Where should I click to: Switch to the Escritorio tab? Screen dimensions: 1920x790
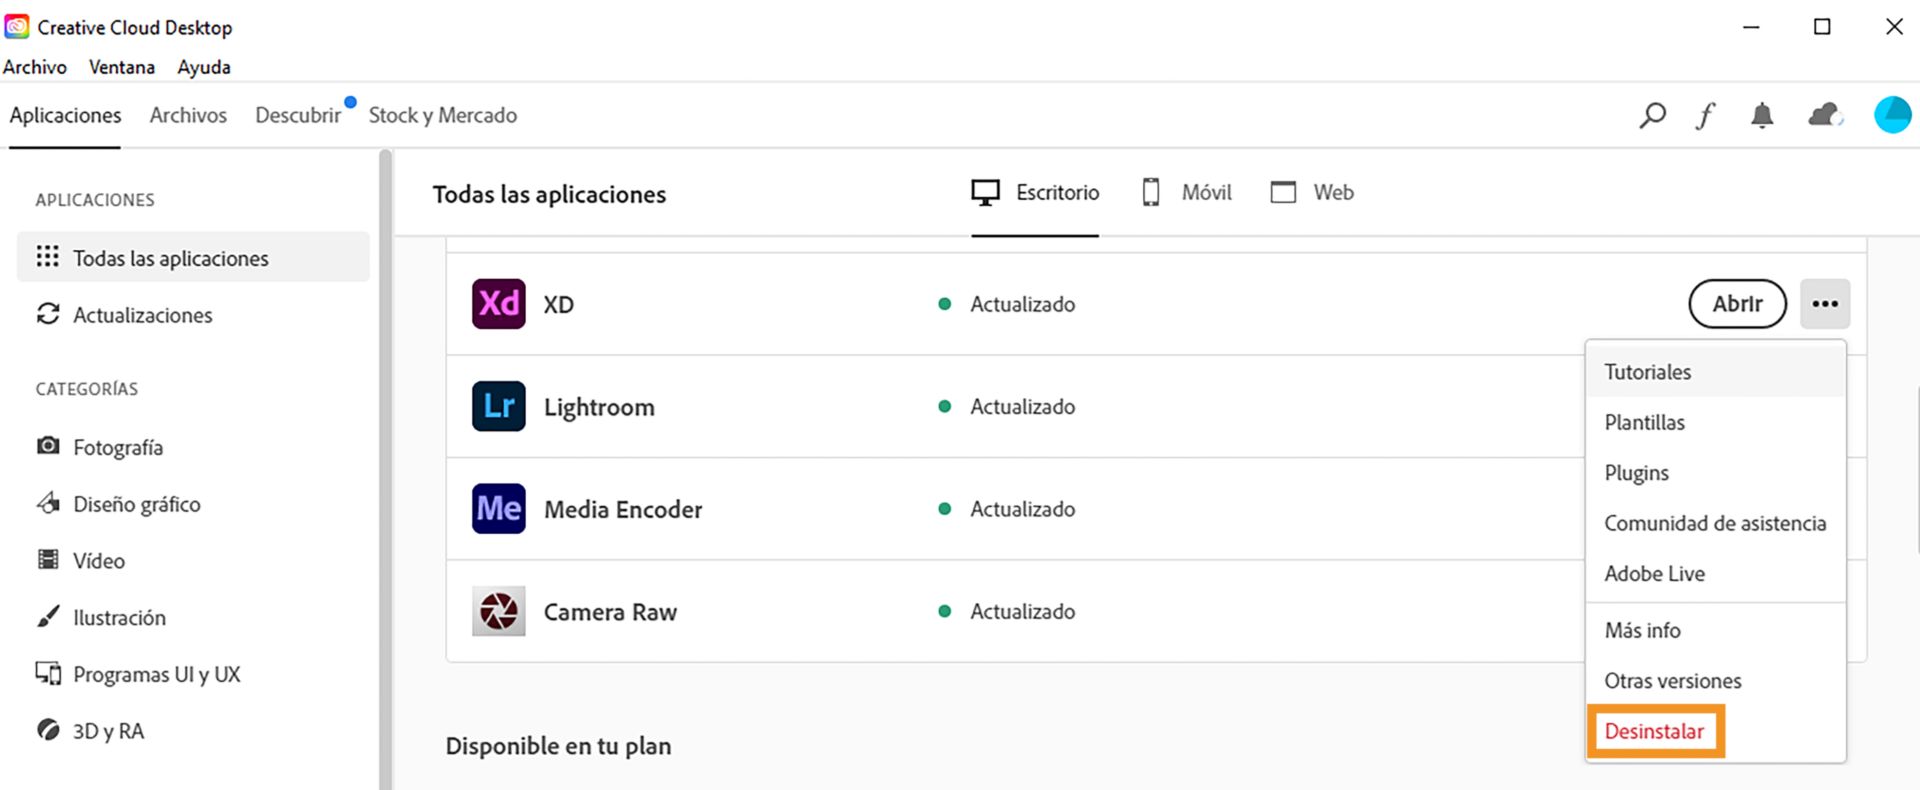pyautogui.click(x=1035, y=193)
